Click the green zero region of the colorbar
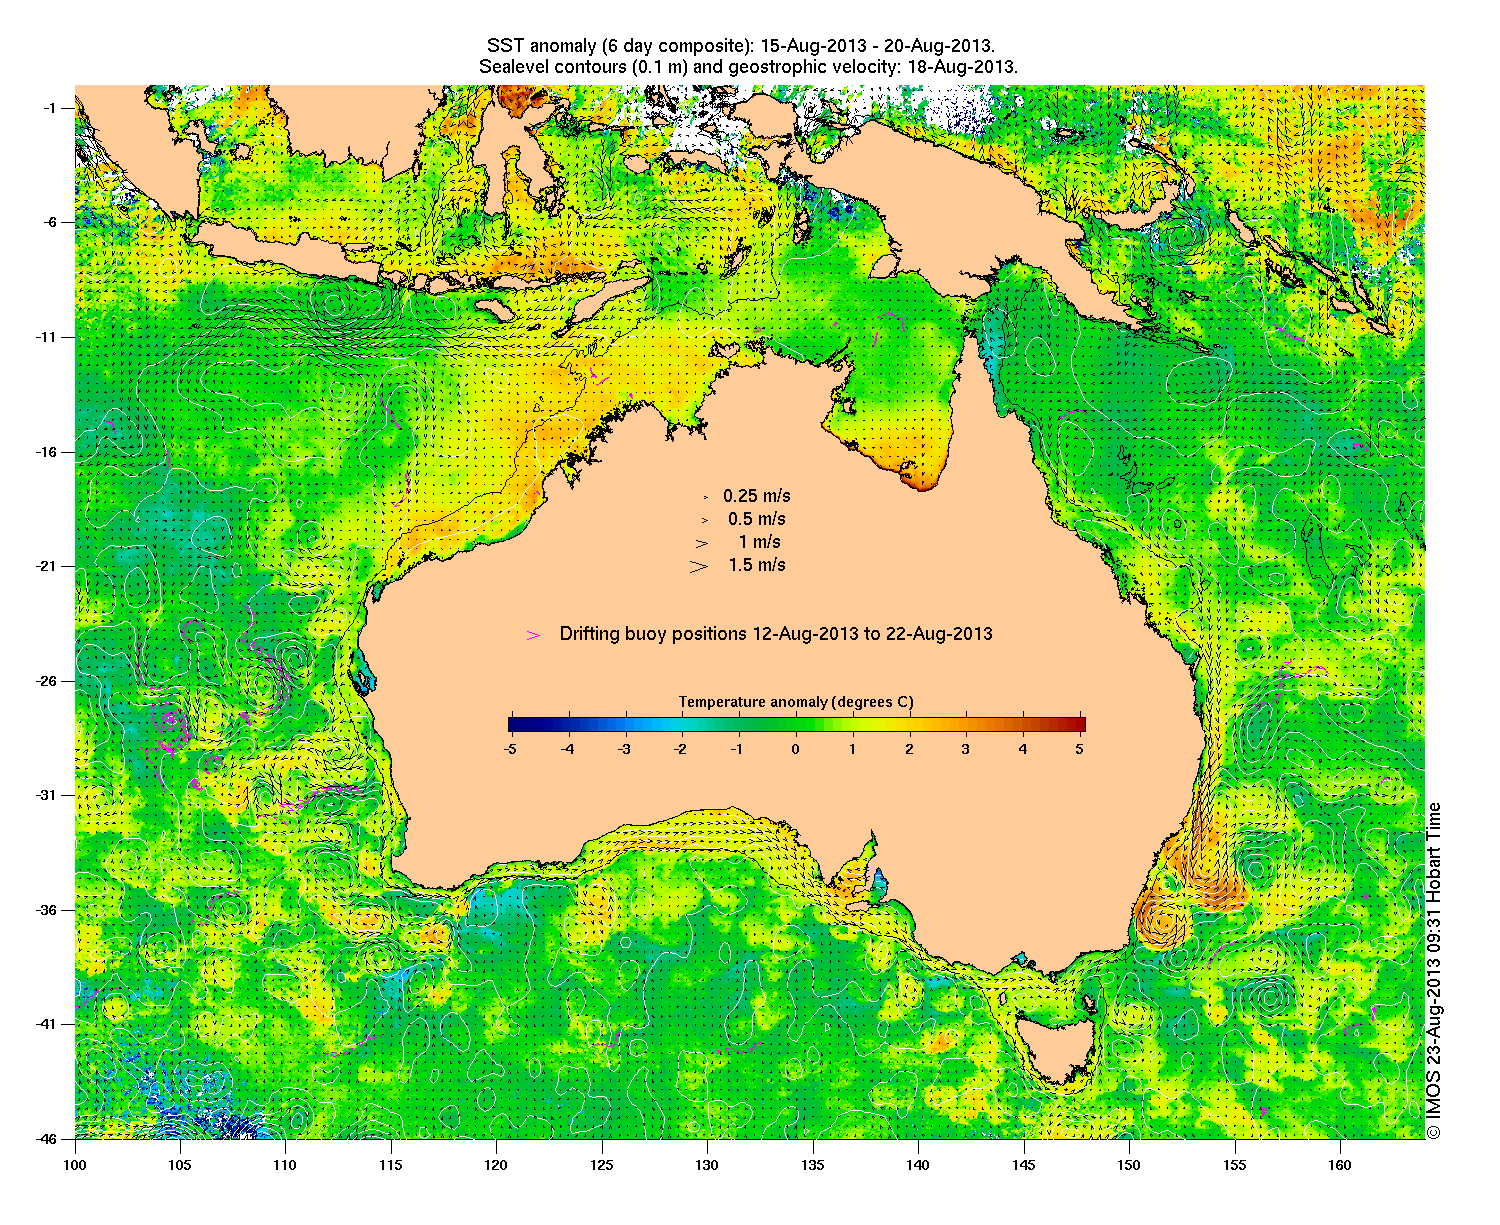The image size is (1500, 1225). click(x=796, y=725)
